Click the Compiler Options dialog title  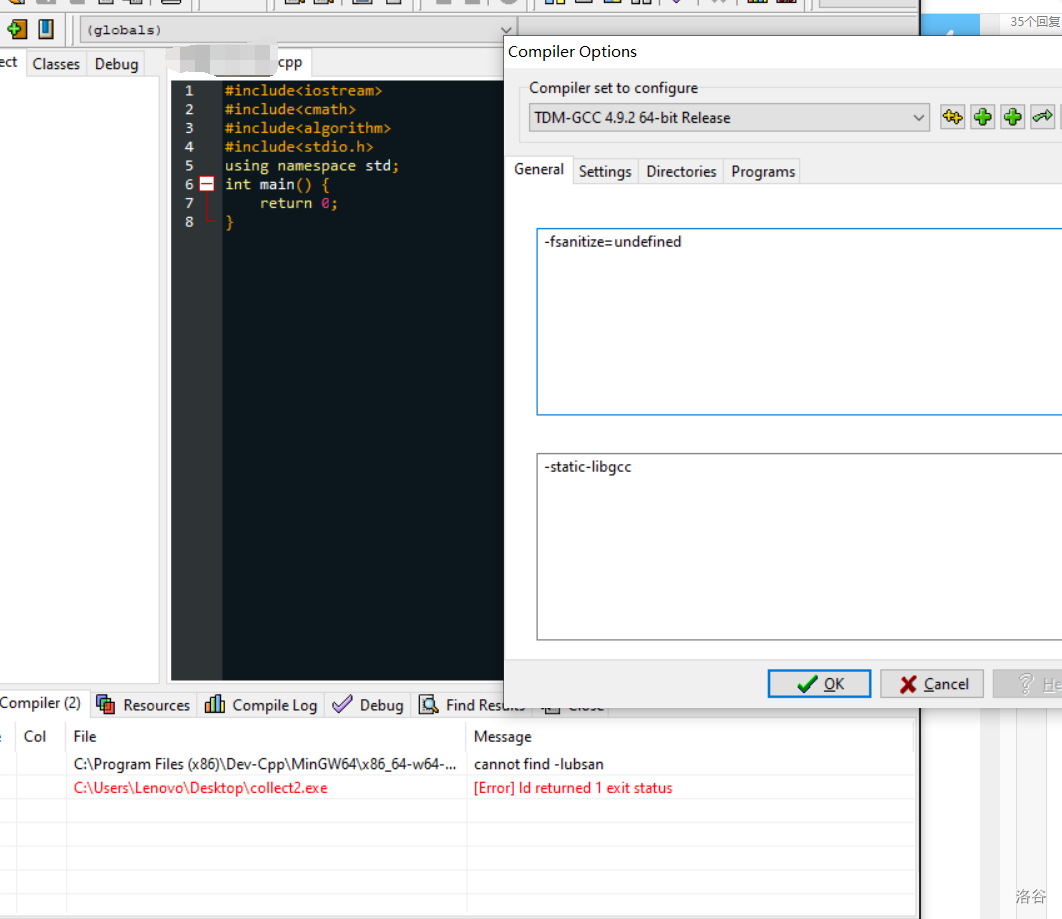(572, 51)
